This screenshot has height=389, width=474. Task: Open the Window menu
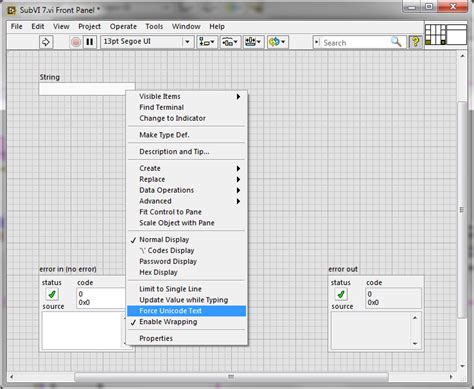(186, 26)
